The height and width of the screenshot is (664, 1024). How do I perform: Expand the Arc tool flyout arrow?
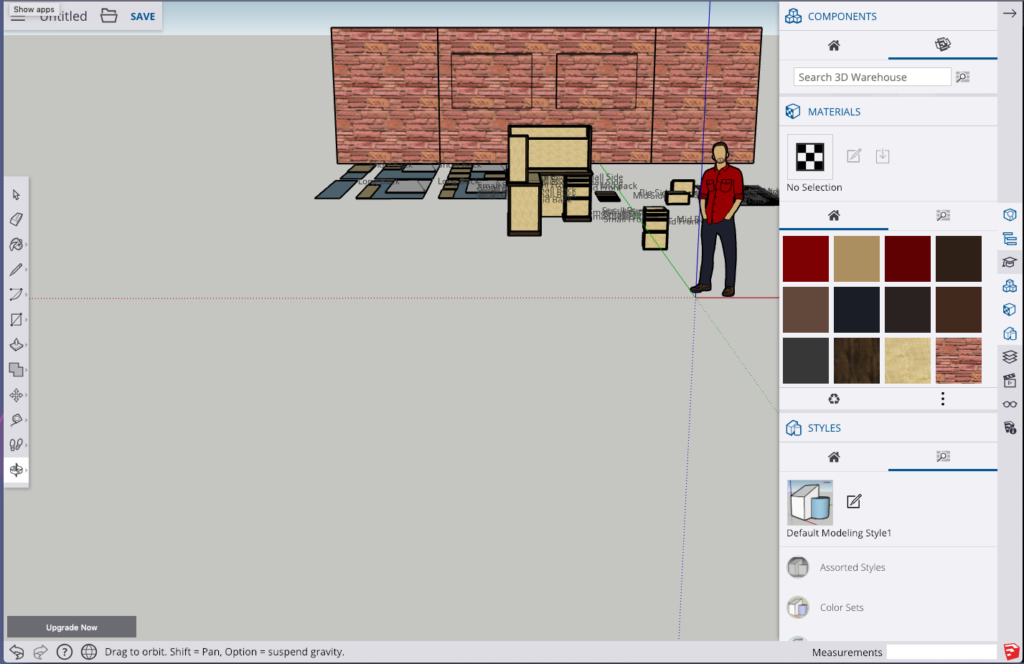coord(27,294)
